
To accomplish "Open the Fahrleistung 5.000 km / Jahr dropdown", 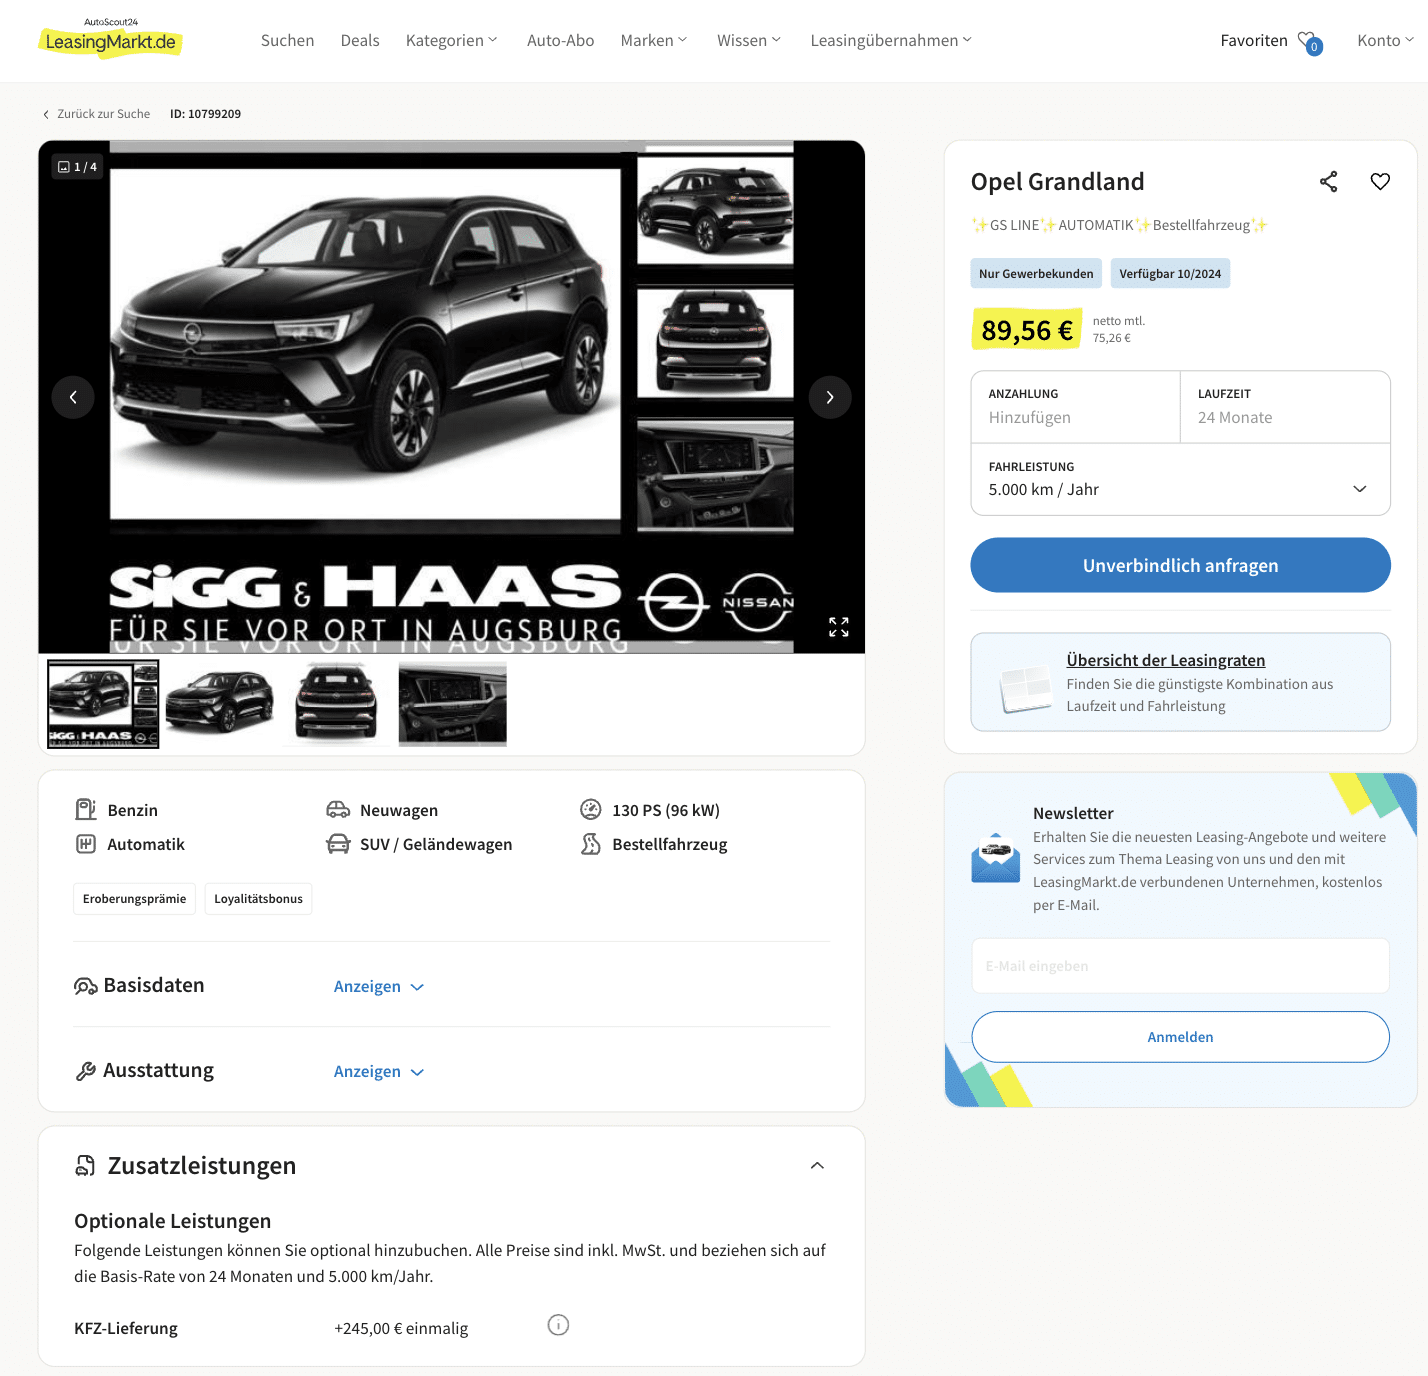I will (1180, 480).
